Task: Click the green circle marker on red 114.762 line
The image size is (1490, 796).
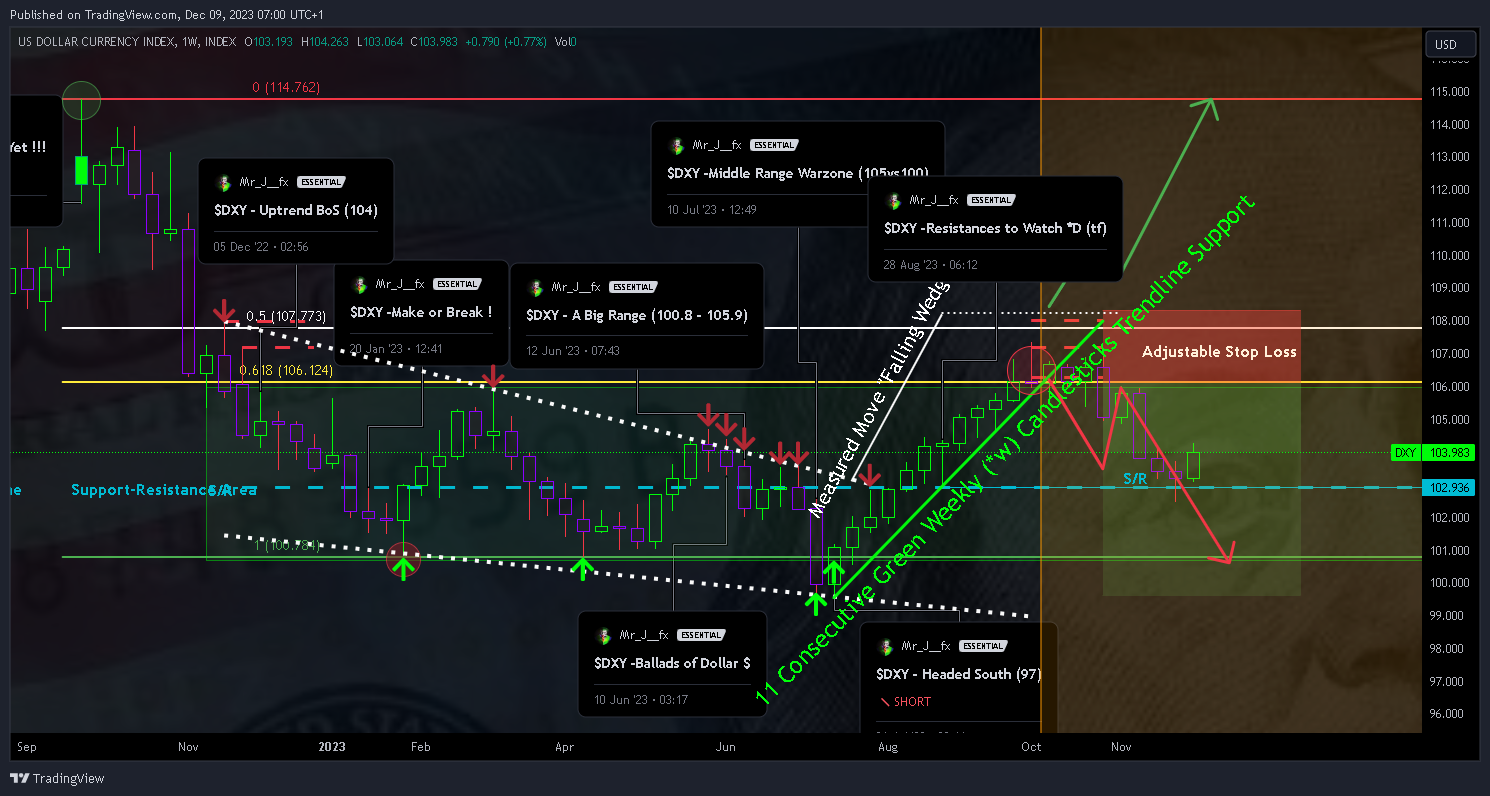Action: (82, 100)
